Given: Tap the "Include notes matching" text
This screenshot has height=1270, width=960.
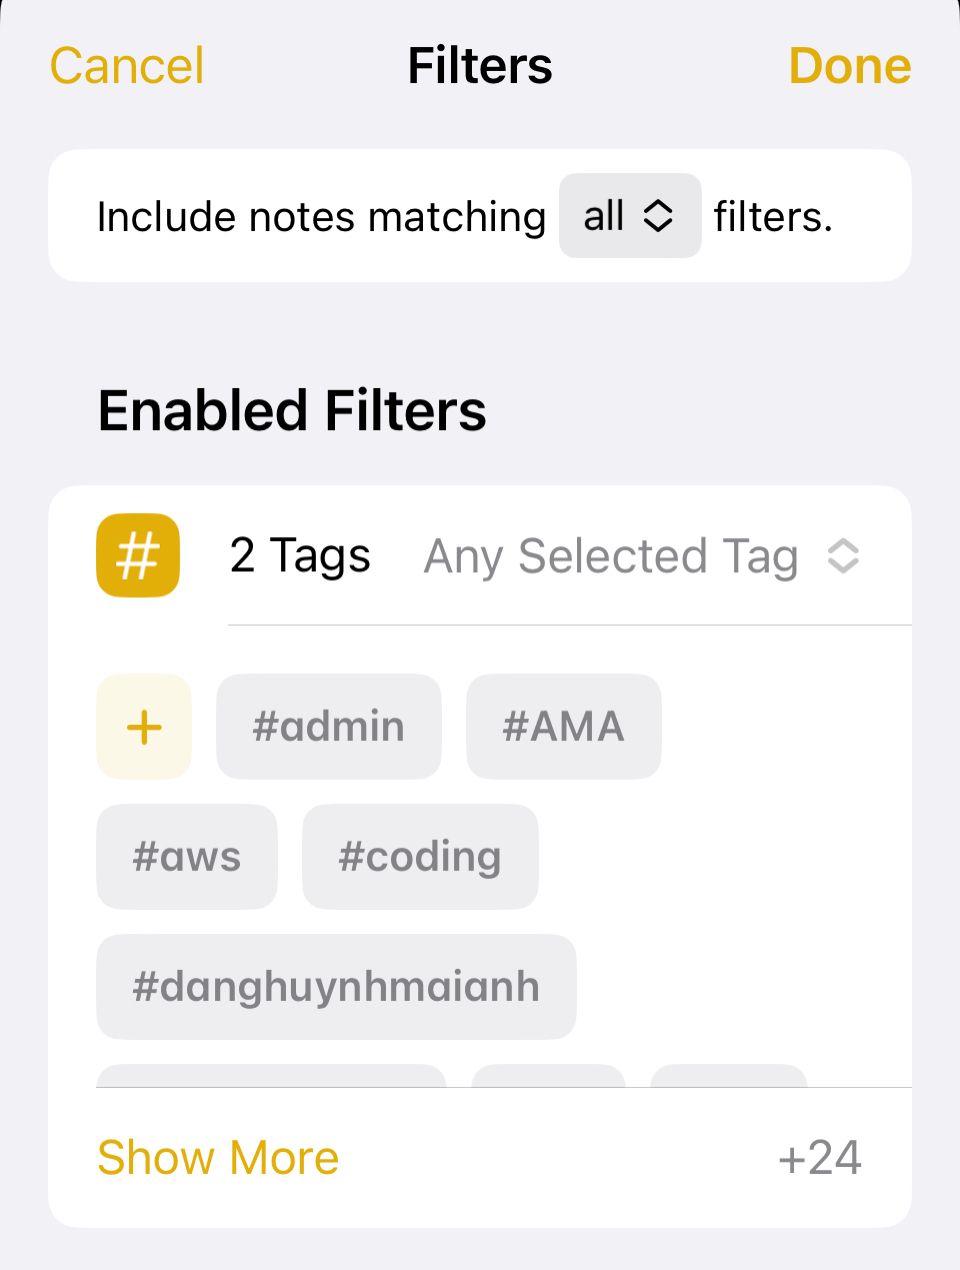Looking at the screenshot, I should [321, 217].
